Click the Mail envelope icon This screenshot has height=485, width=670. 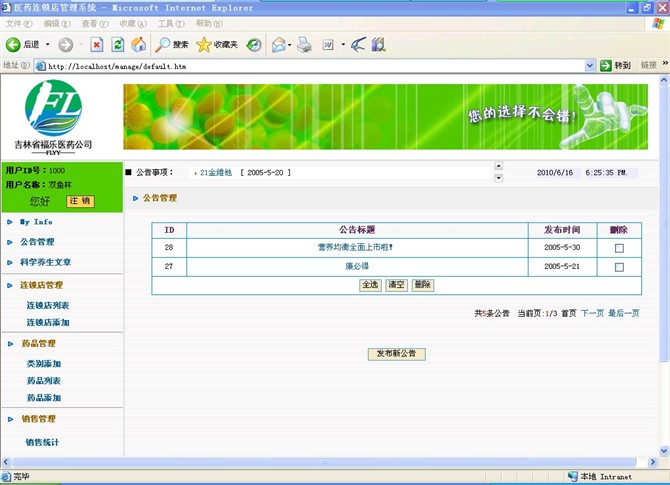click(x=278, y=45)
